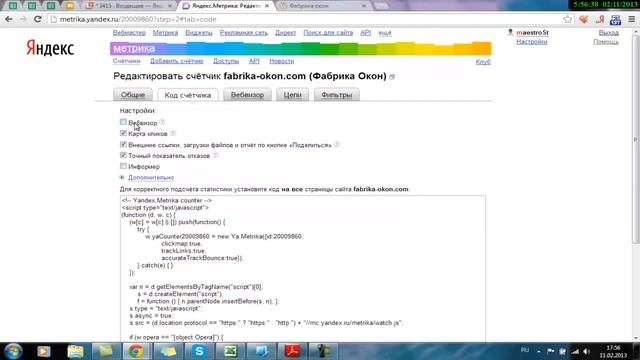
Task: Click the Выход logout link
Action: coord(609,32)
